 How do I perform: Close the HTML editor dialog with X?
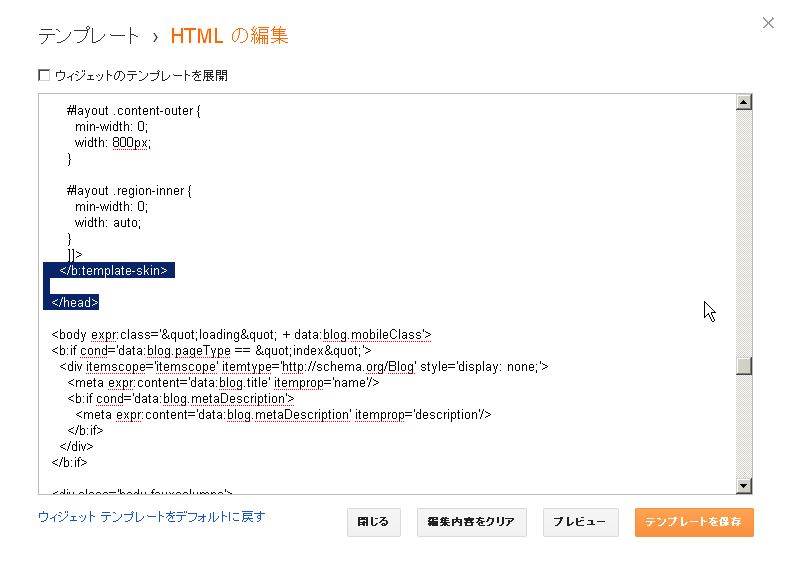(768, 23)
